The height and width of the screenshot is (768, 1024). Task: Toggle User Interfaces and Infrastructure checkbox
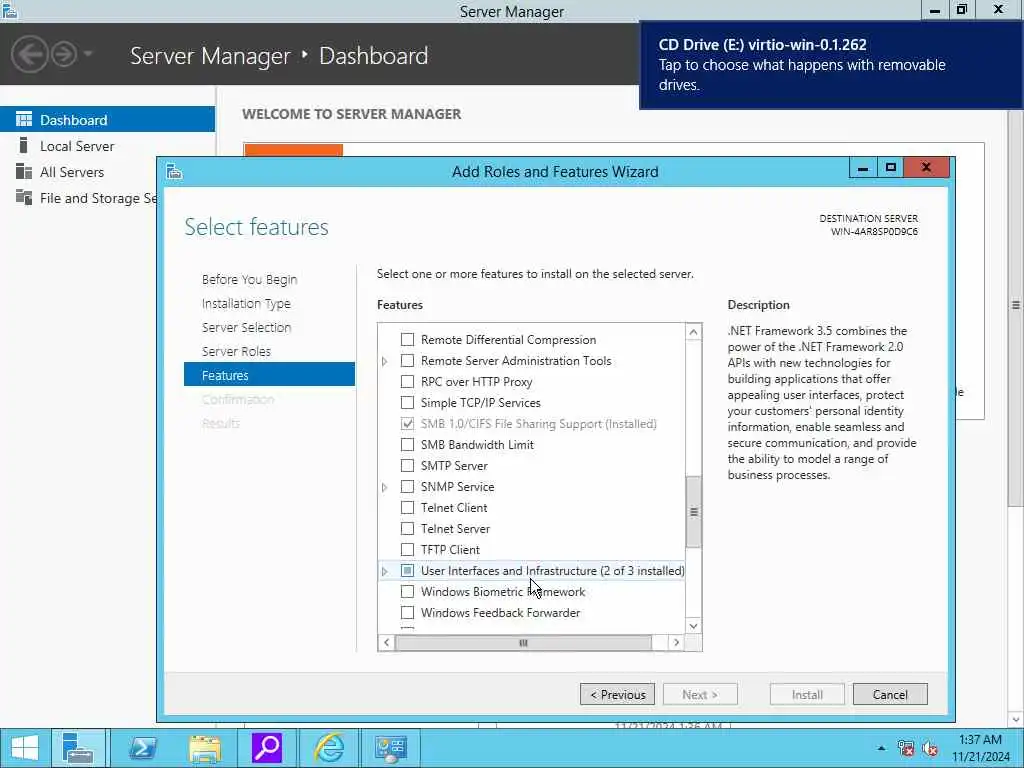pyautogui.click(x=407, y=571)
